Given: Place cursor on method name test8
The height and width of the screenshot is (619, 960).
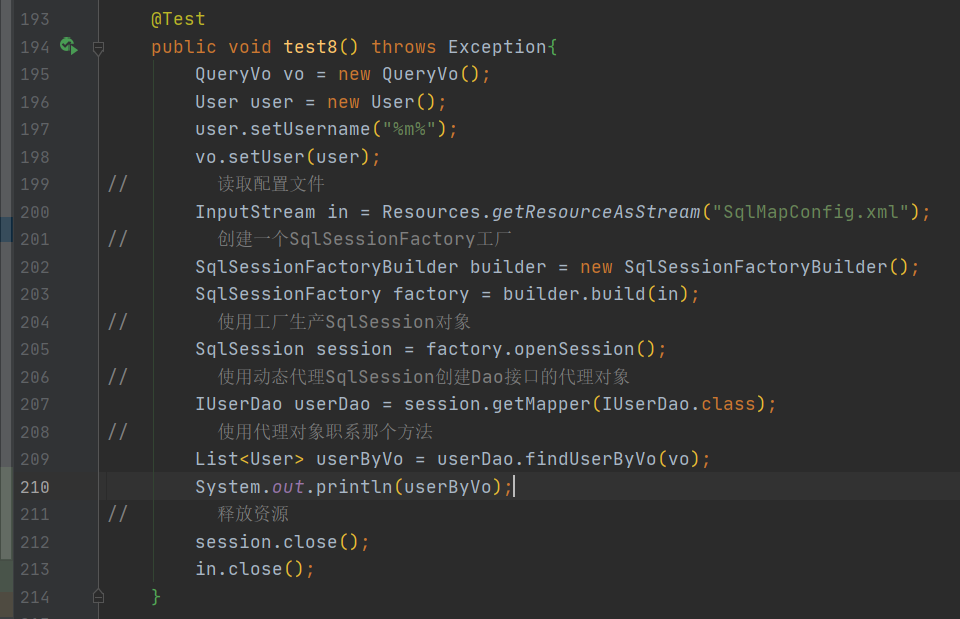Looking at the screenshot, I should pos(310,47).
